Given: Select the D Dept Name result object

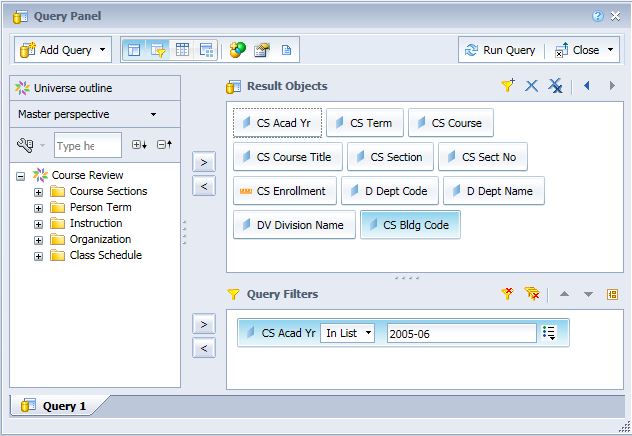Looking at the screenshot, I should point(494,191).
